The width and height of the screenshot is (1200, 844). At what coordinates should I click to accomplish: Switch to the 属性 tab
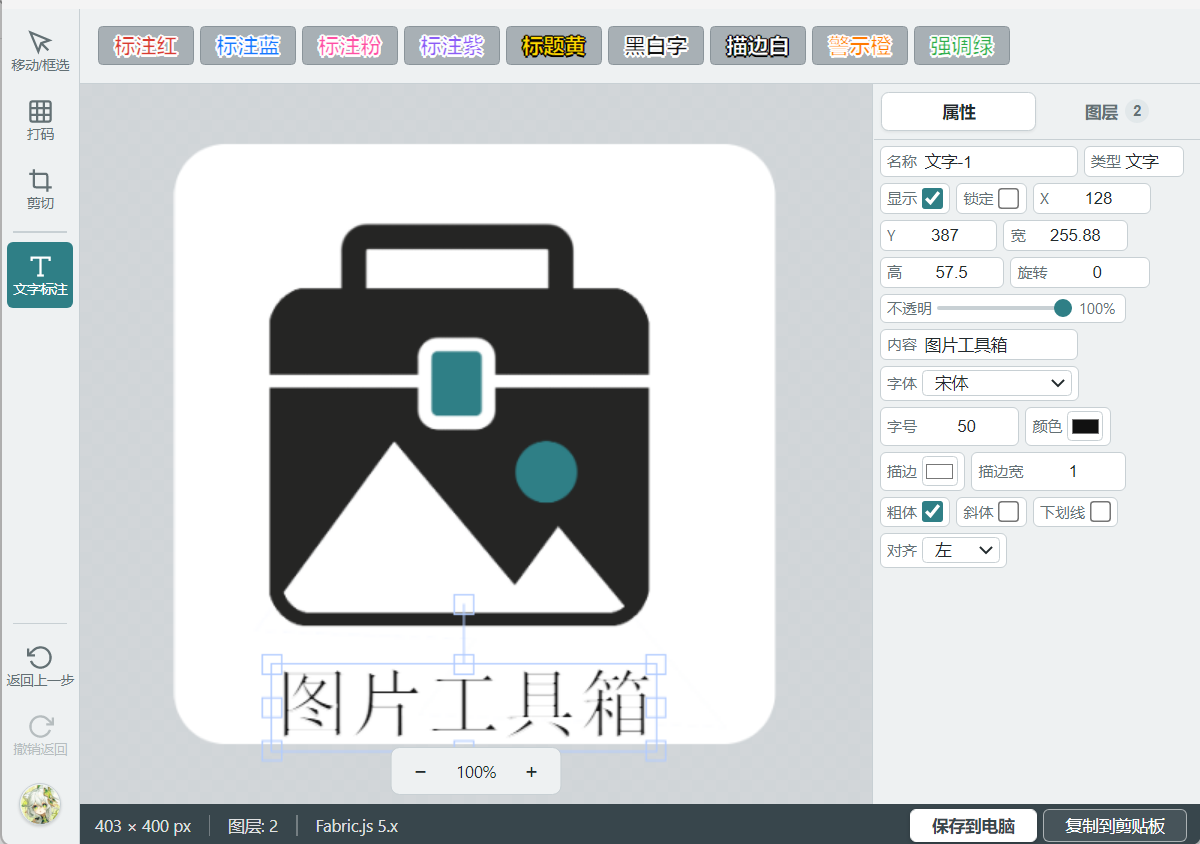coord(958,112)
